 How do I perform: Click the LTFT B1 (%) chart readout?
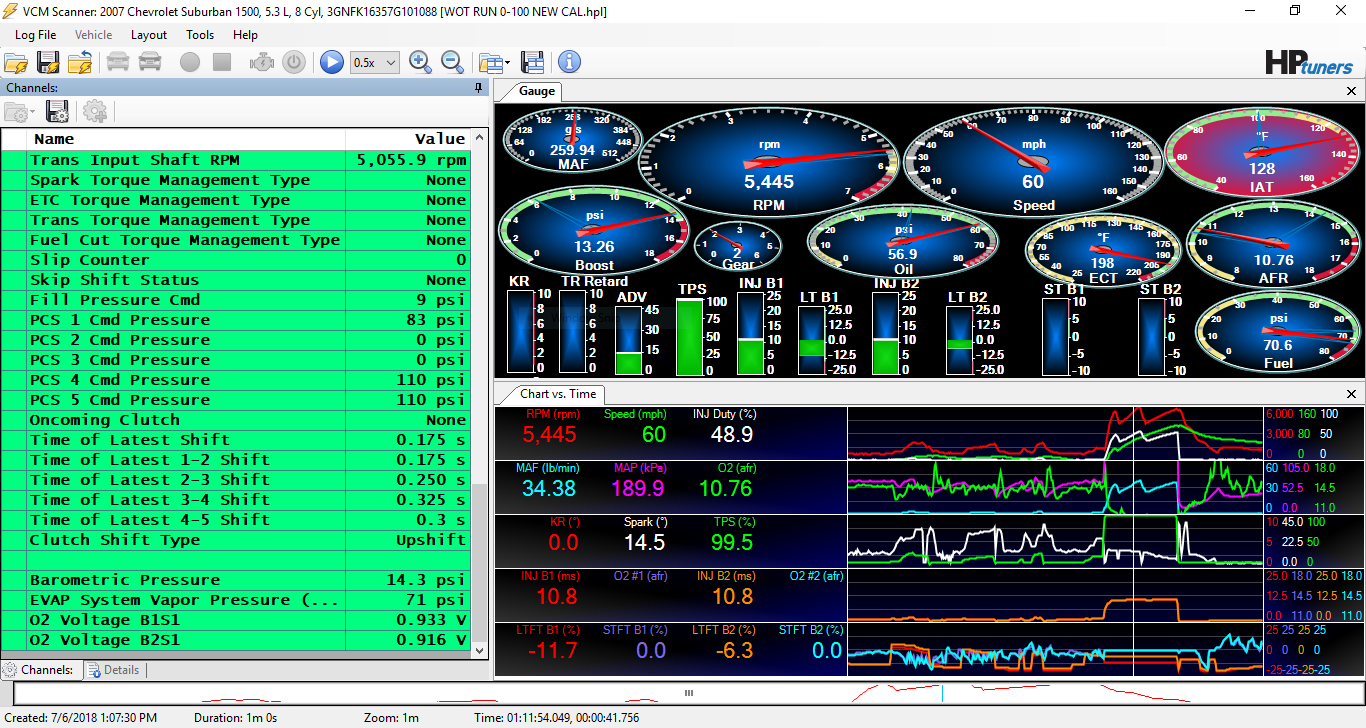pyautogui.click(x=553, y=650)
